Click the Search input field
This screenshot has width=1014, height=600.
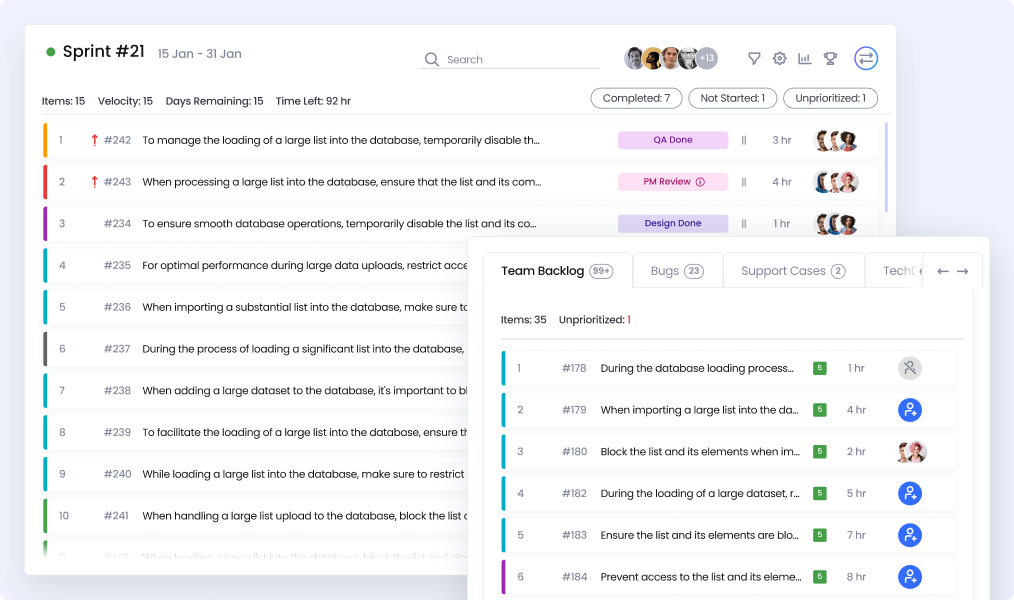(x=520, y=60)
